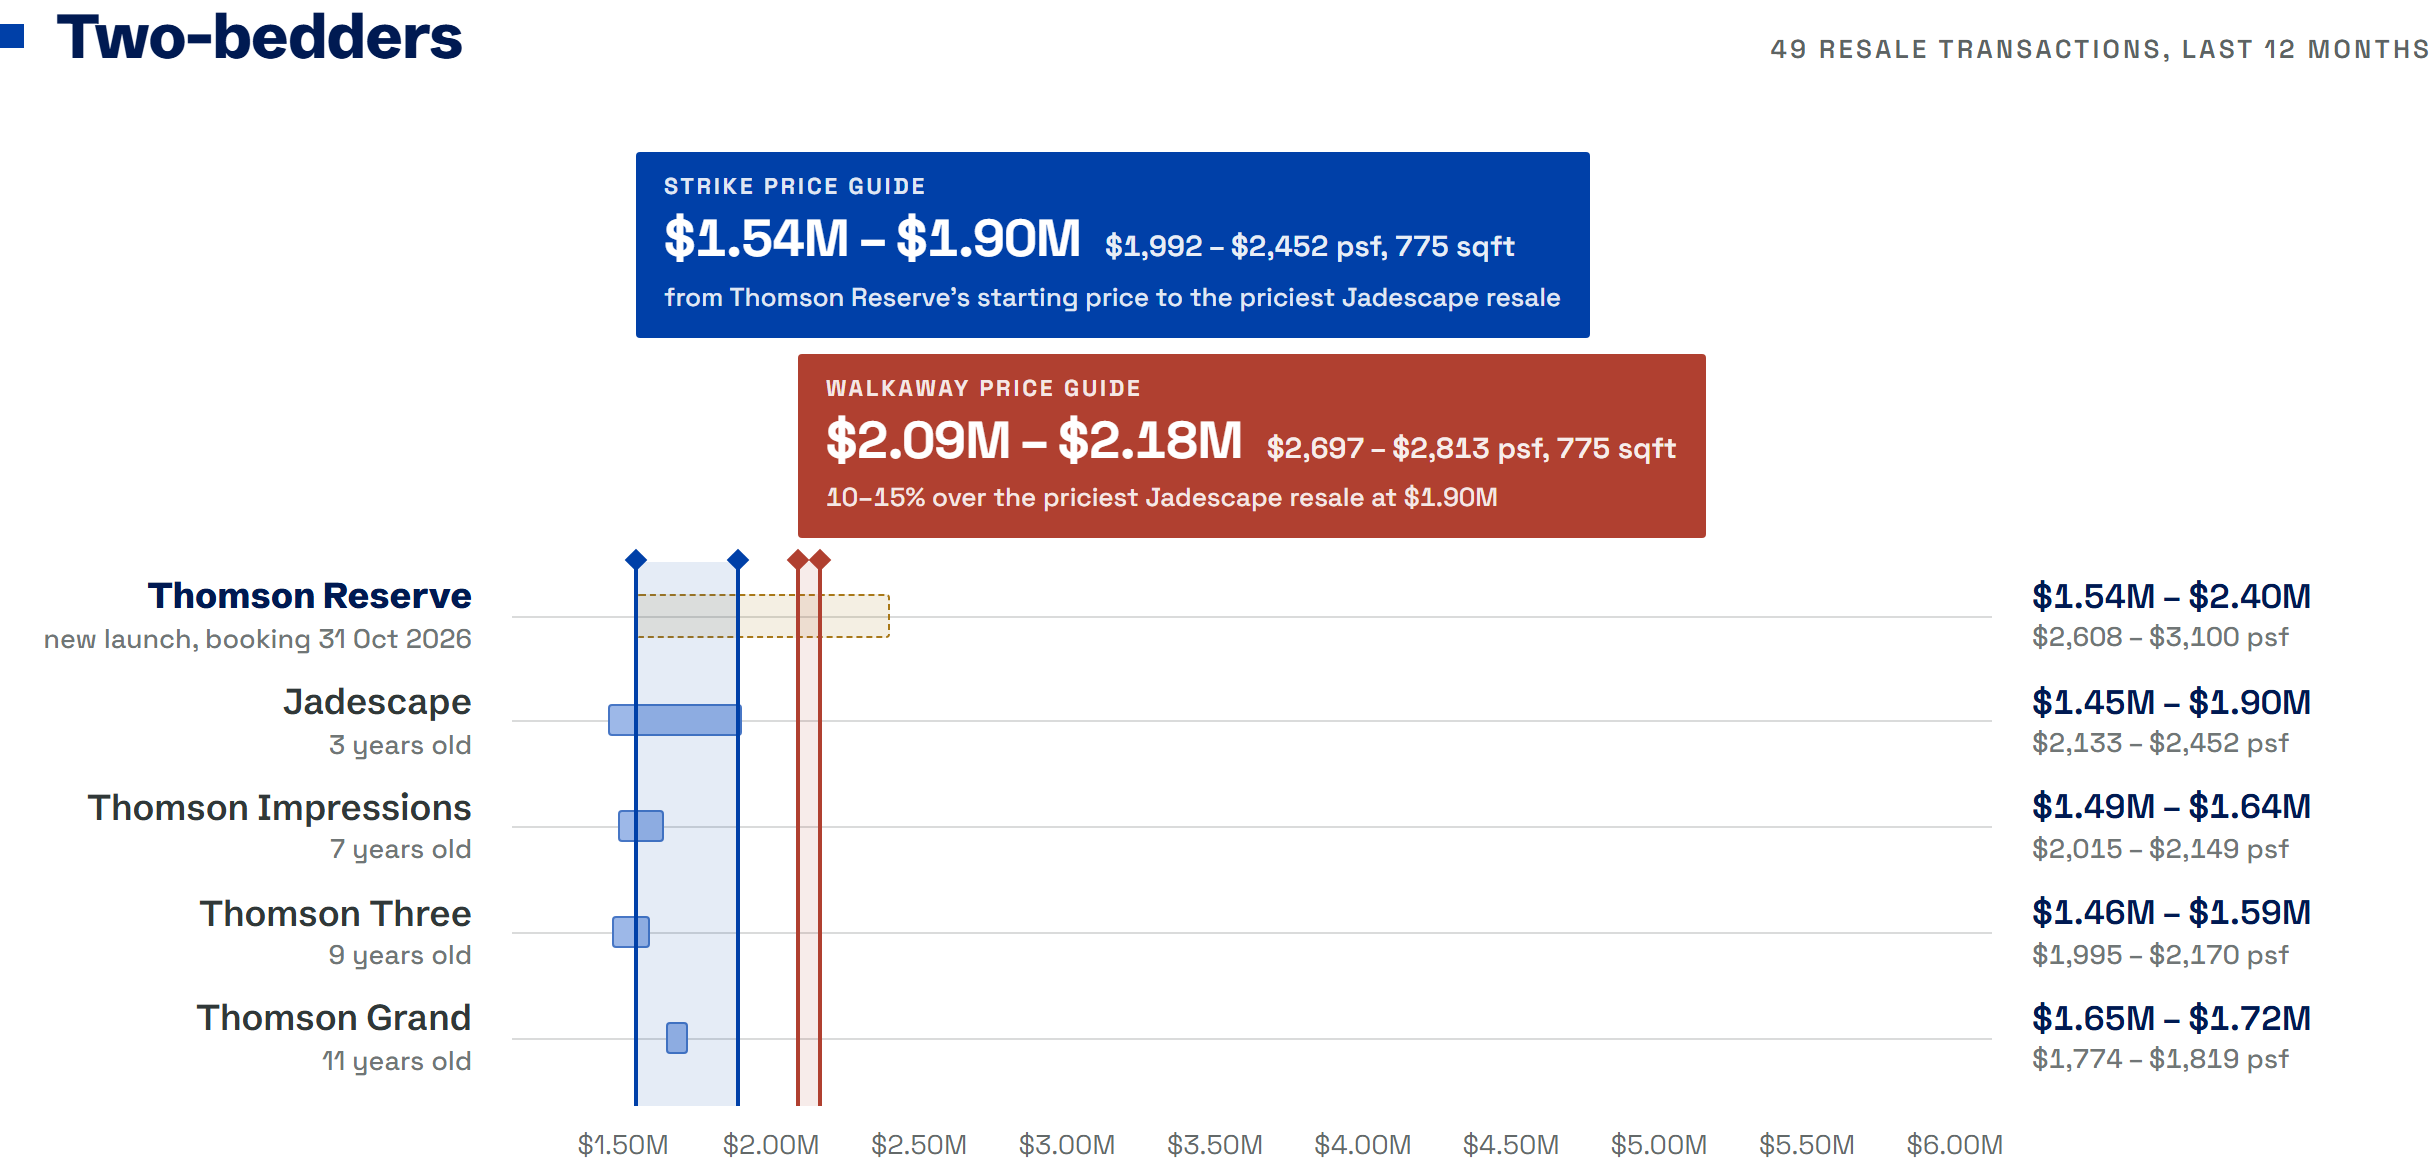This screenshot has height=1168, width=2432.
Task: Click the '$2,608 – $3,100 psf' text
Action: [x=2160, y=637]
